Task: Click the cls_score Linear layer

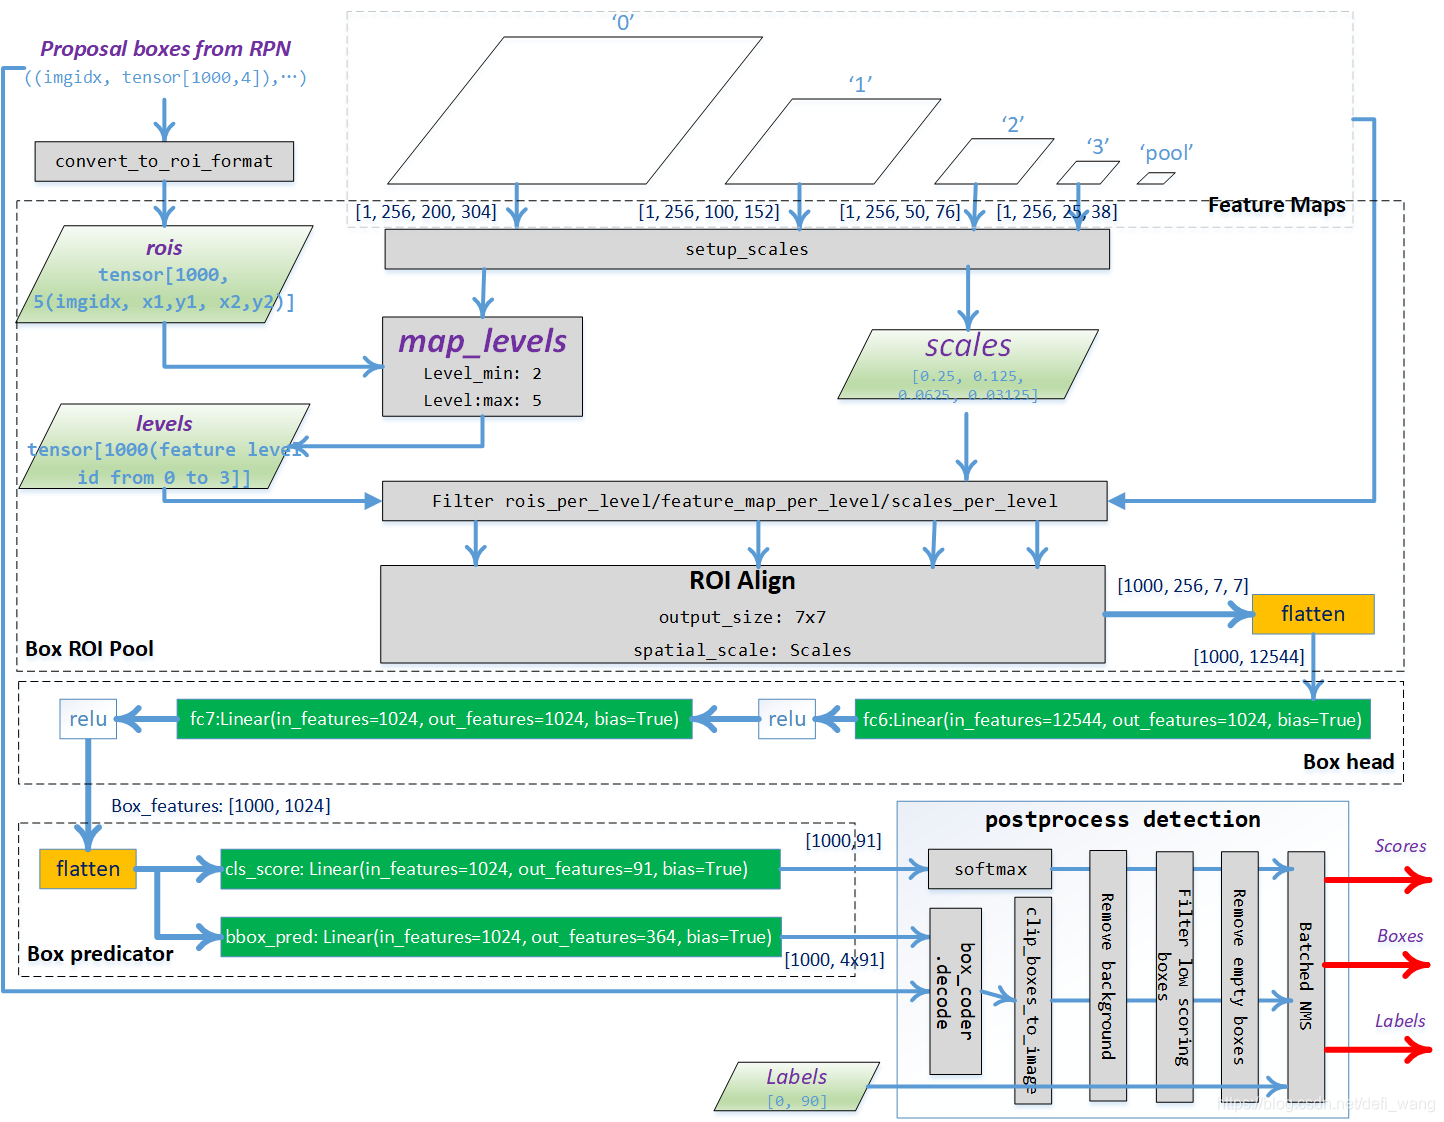Action: (x=499, y=868)
